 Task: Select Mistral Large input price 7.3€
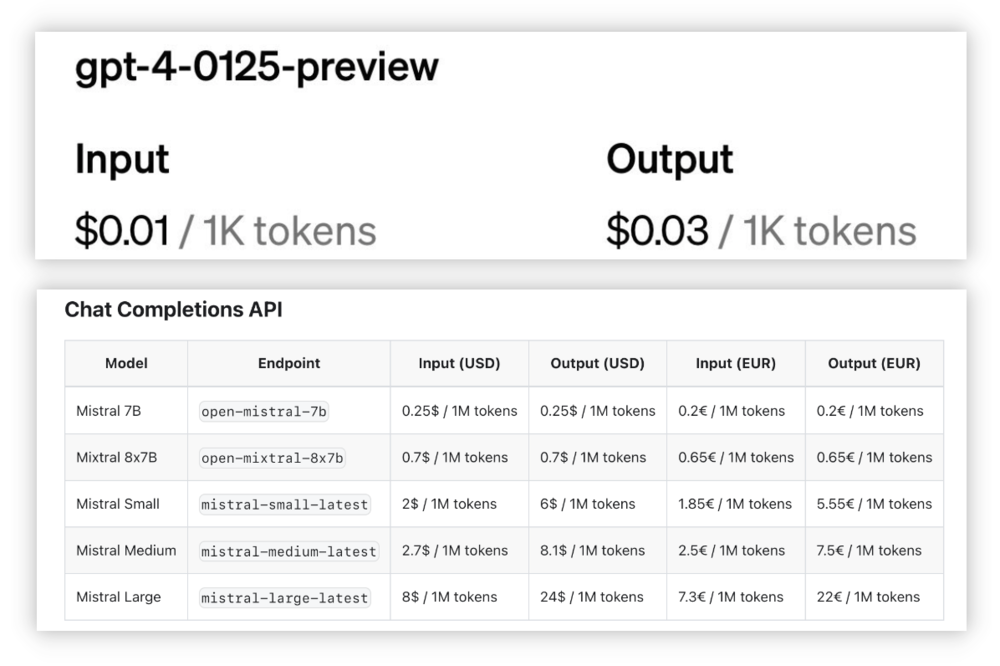(731, 597)
